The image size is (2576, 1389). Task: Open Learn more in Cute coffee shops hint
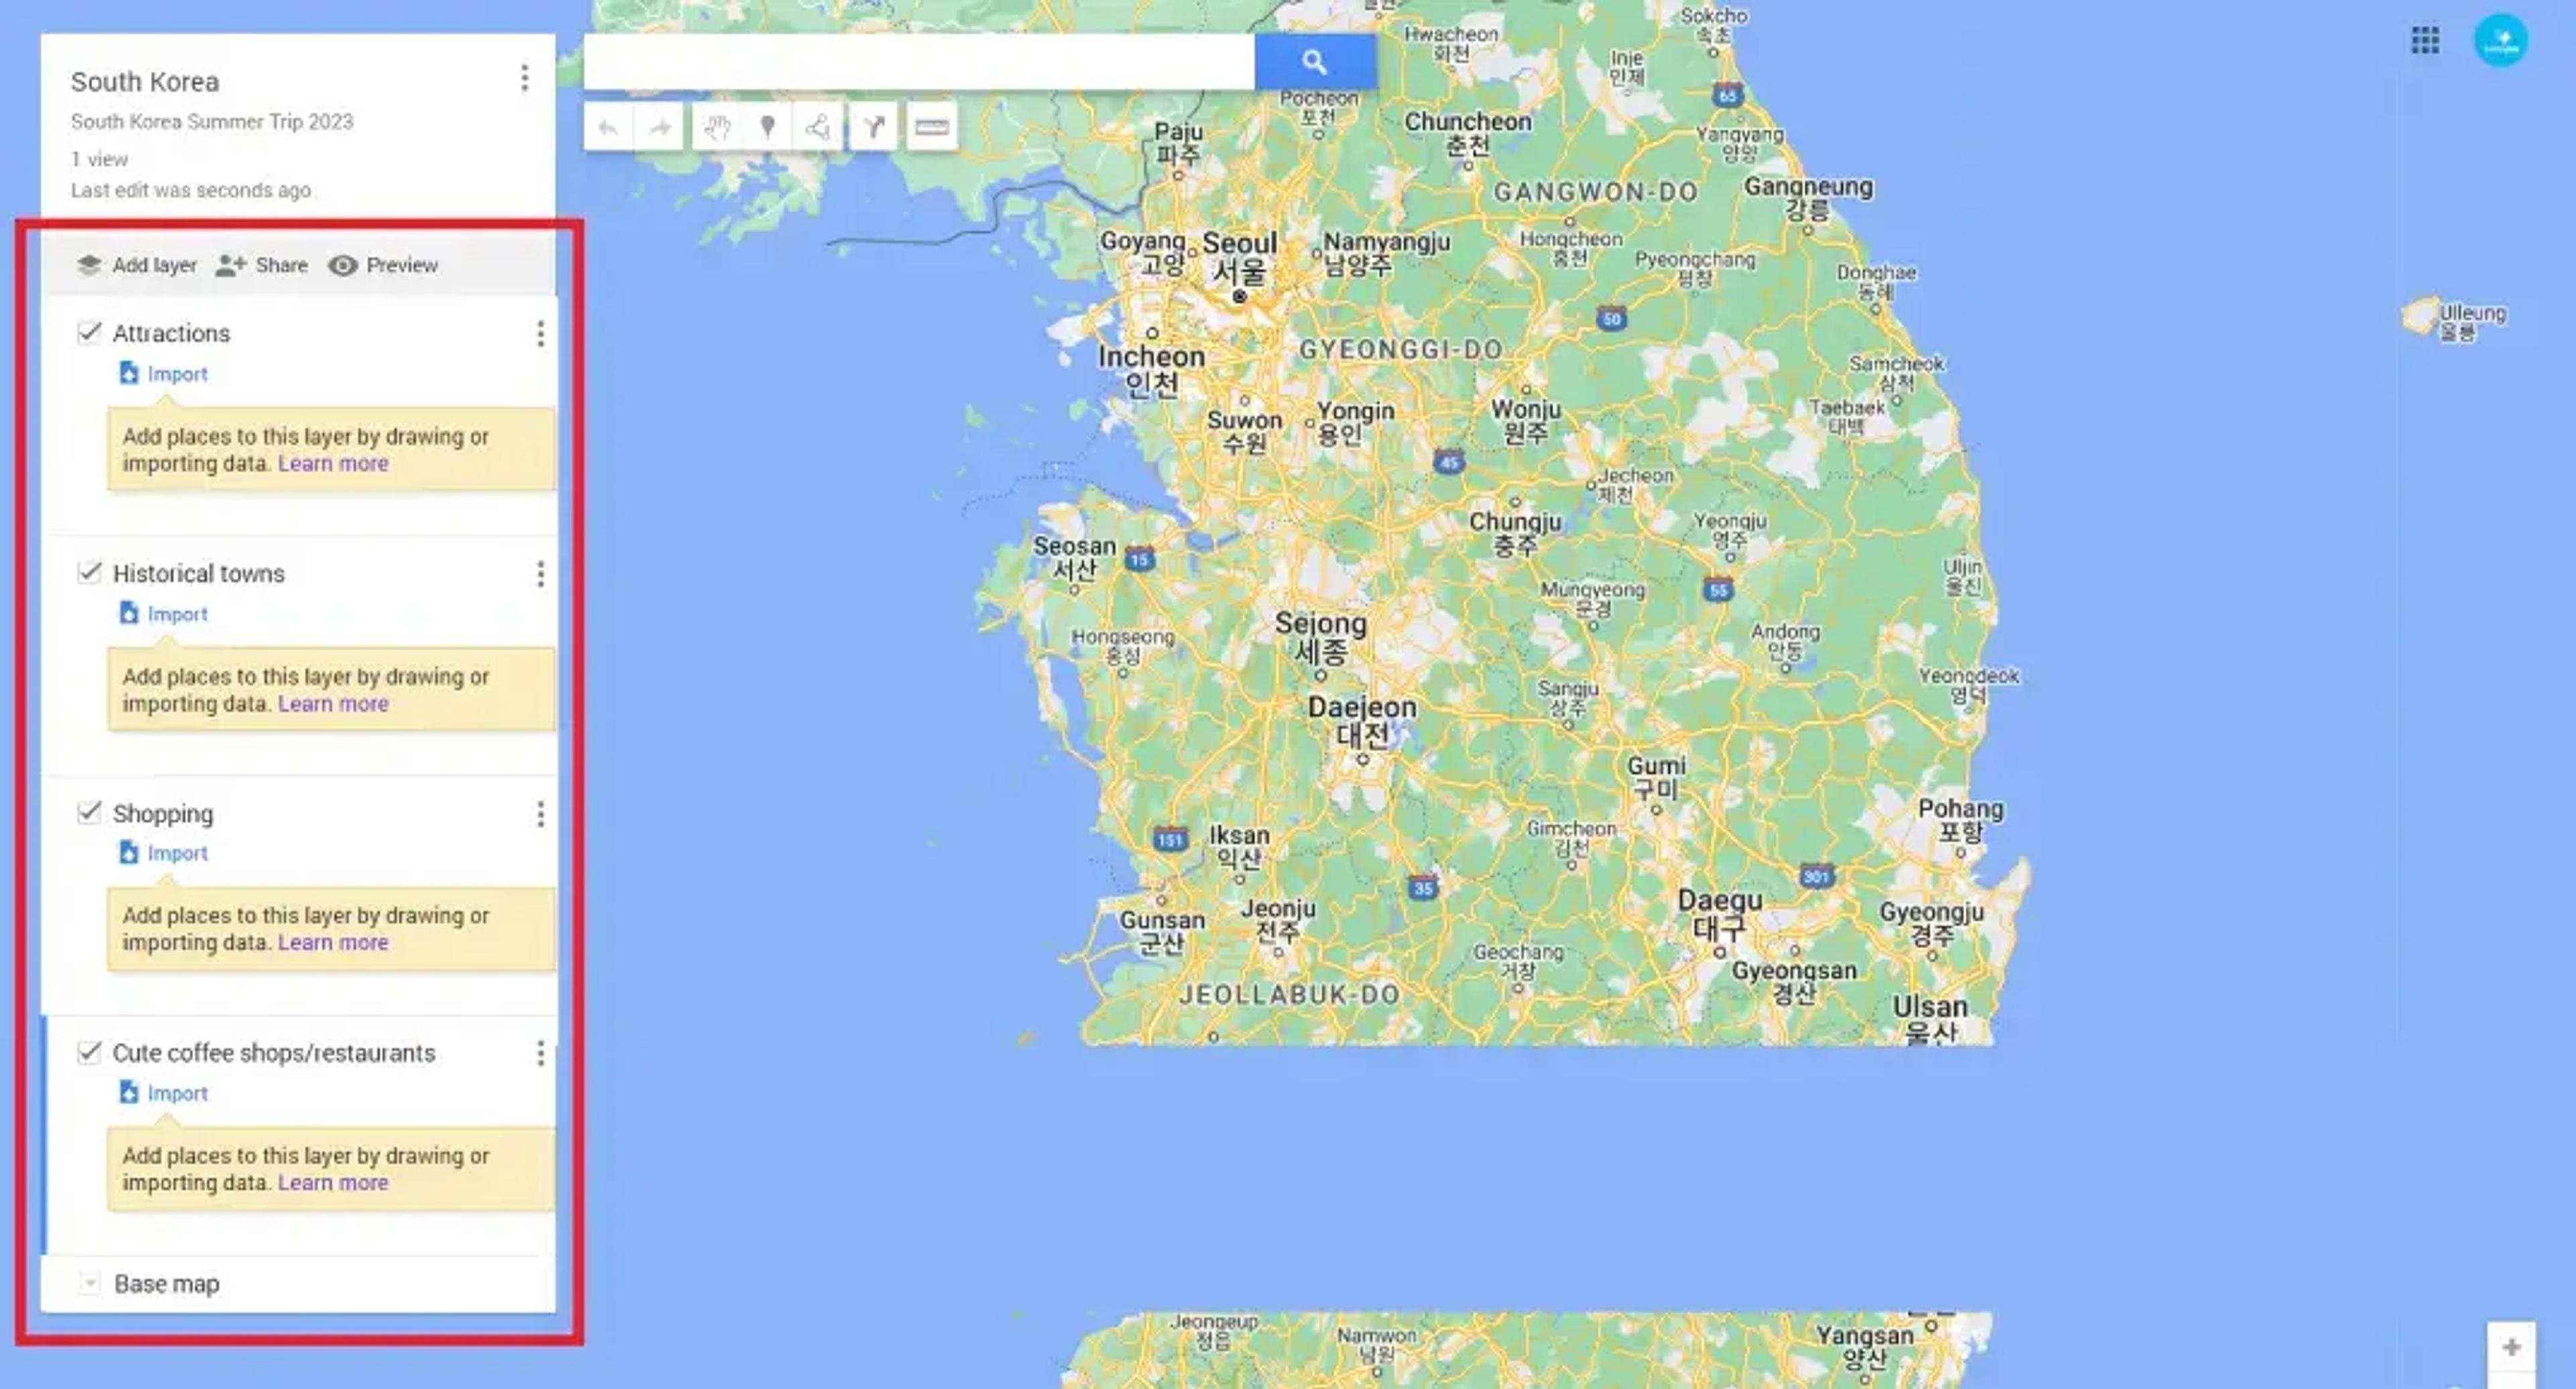click(333, 1183)
